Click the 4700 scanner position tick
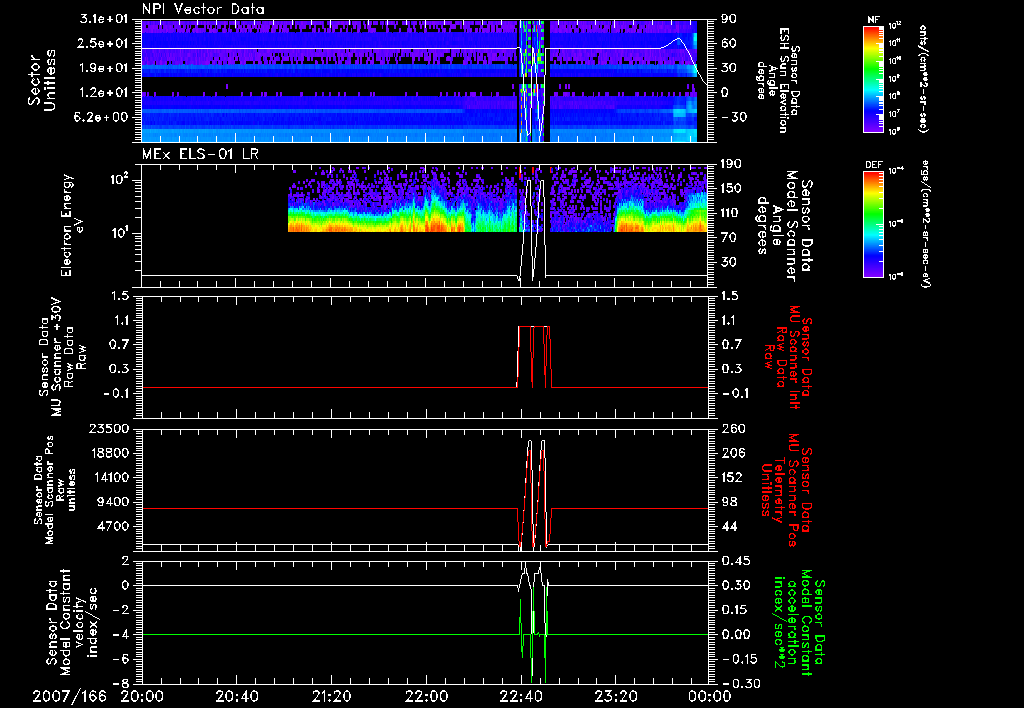This screenshot has width=1024, height=708. coord(115,526)
